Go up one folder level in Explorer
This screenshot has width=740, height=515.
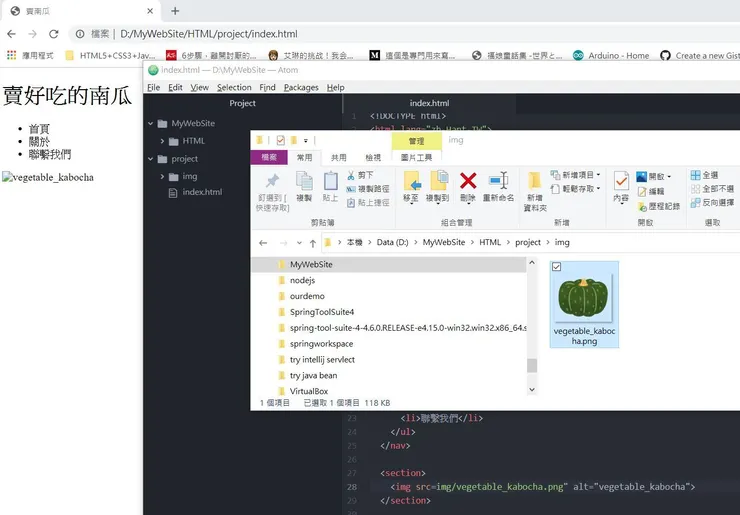pos(312,243)
